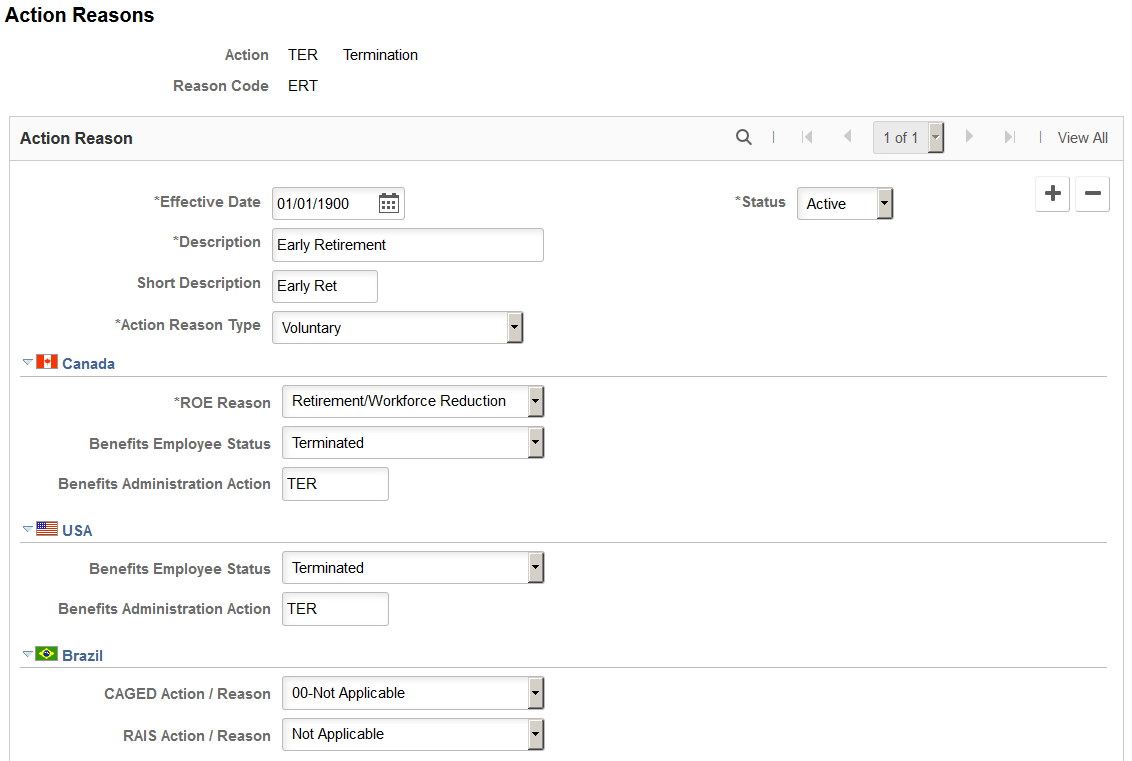Click the View All link
The image size is (1132, 761).
click(1082, 138)
